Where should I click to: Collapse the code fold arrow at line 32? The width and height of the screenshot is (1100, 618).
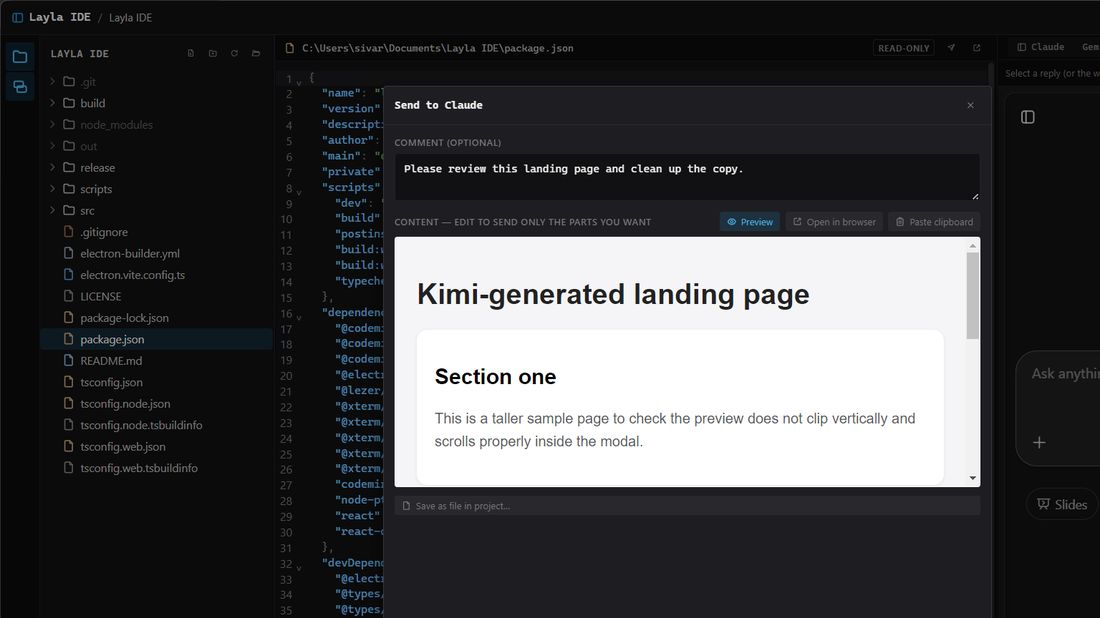299,567
